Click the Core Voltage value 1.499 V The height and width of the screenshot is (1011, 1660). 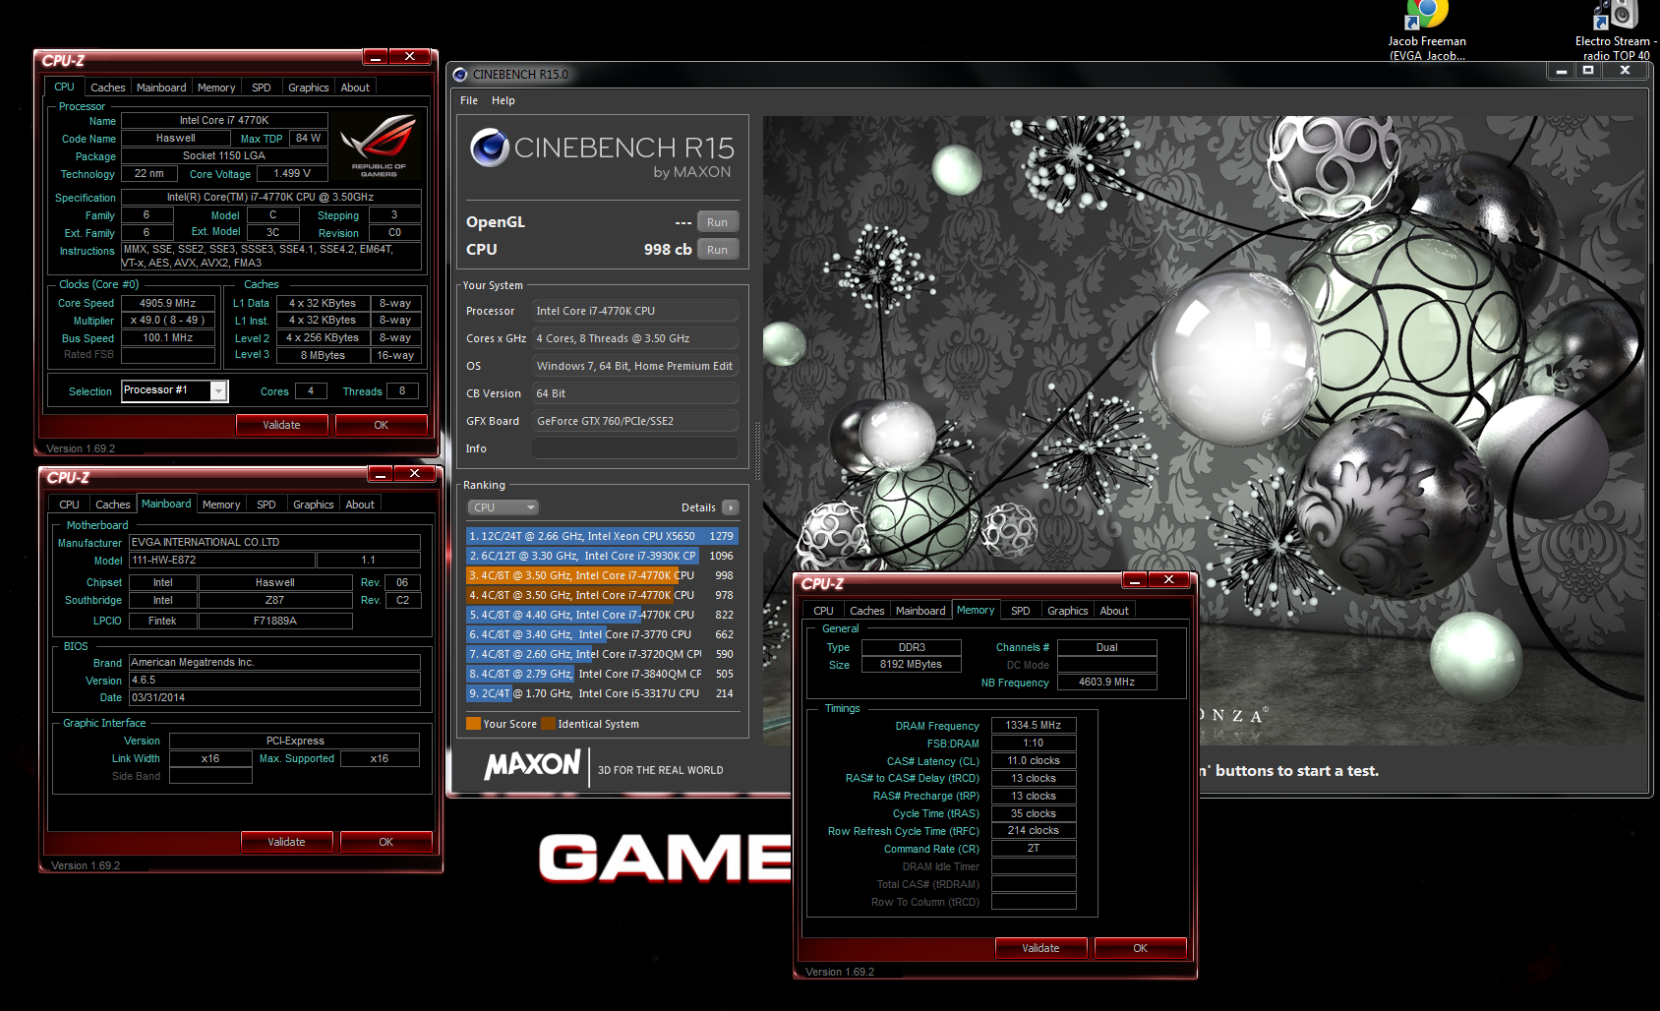(292, 173)
